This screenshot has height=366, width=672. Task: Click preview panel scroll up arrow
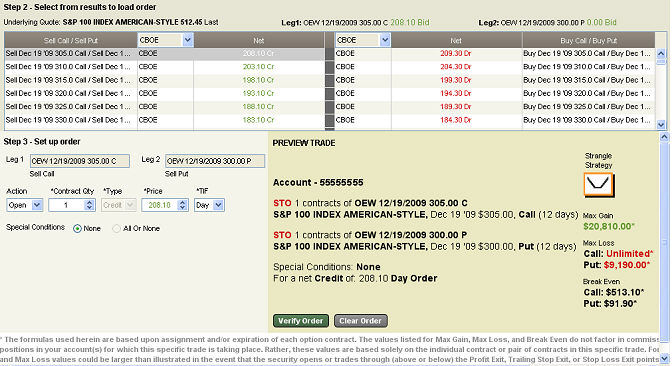(664, 137)
